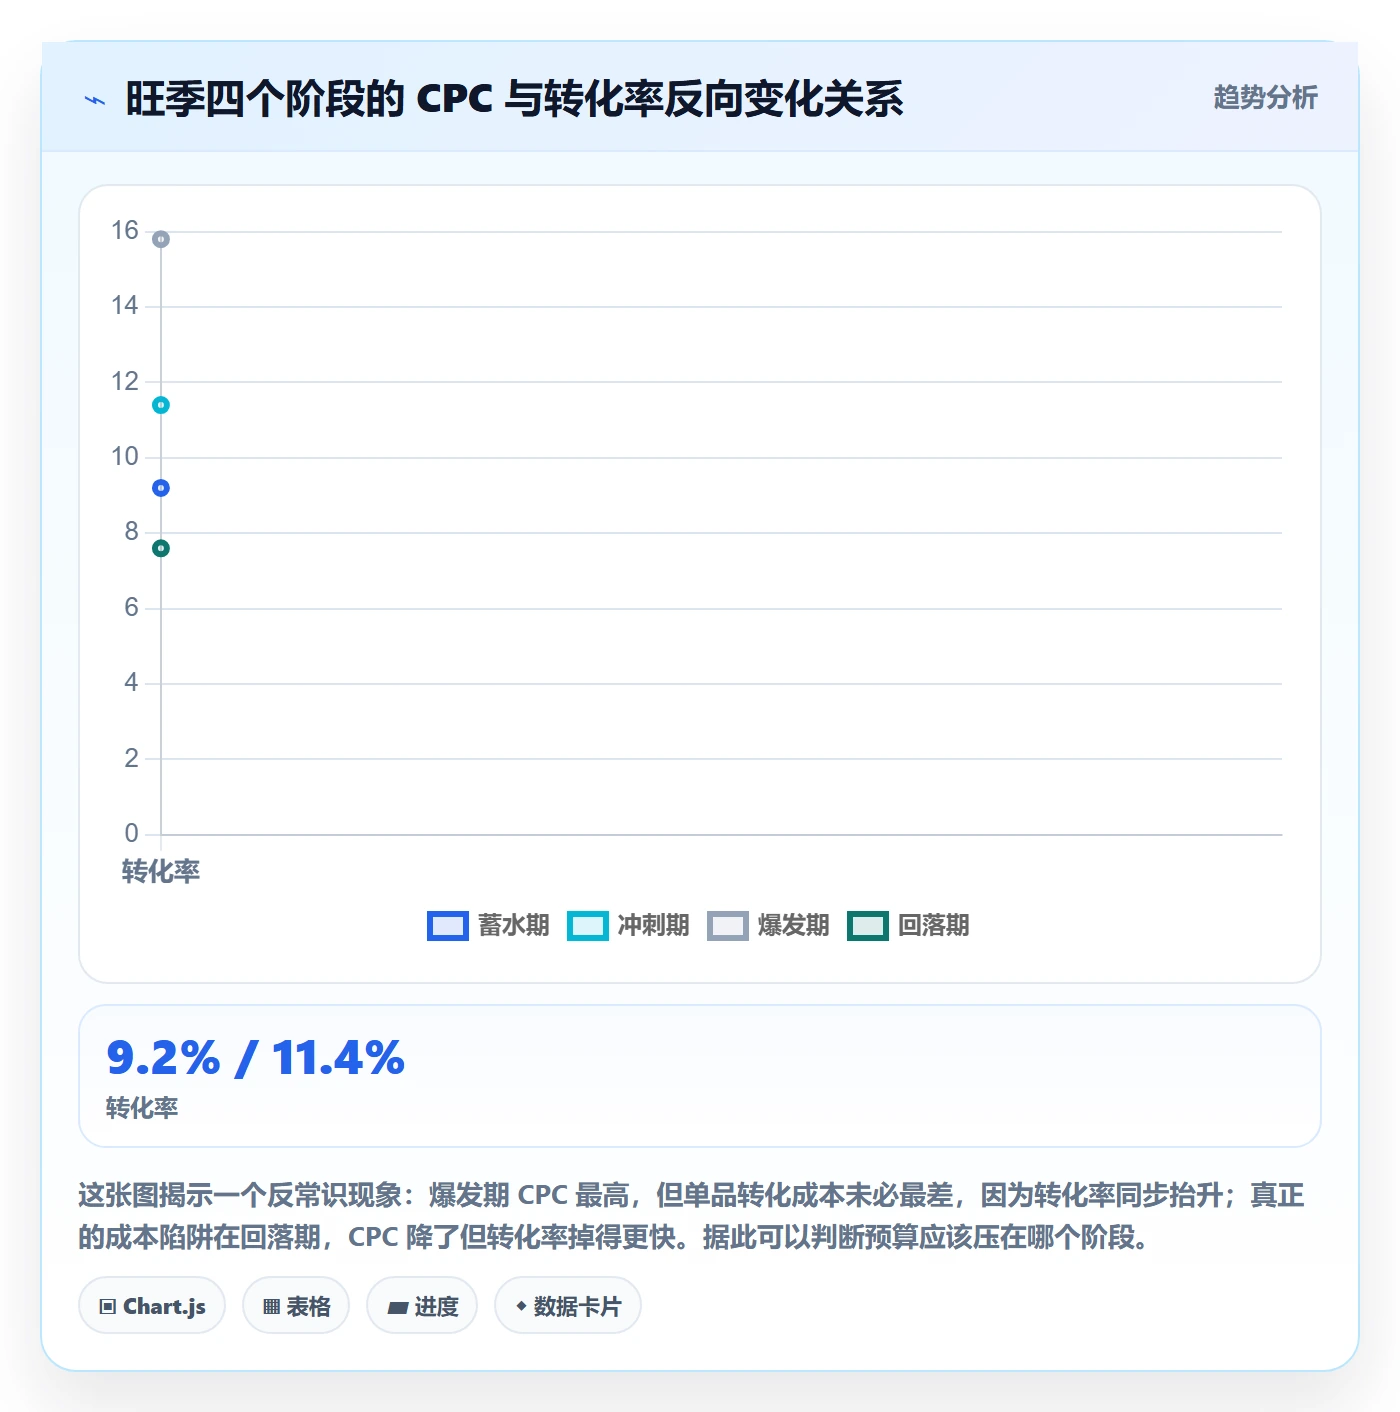Click the y-axis tick label 8

131,532
